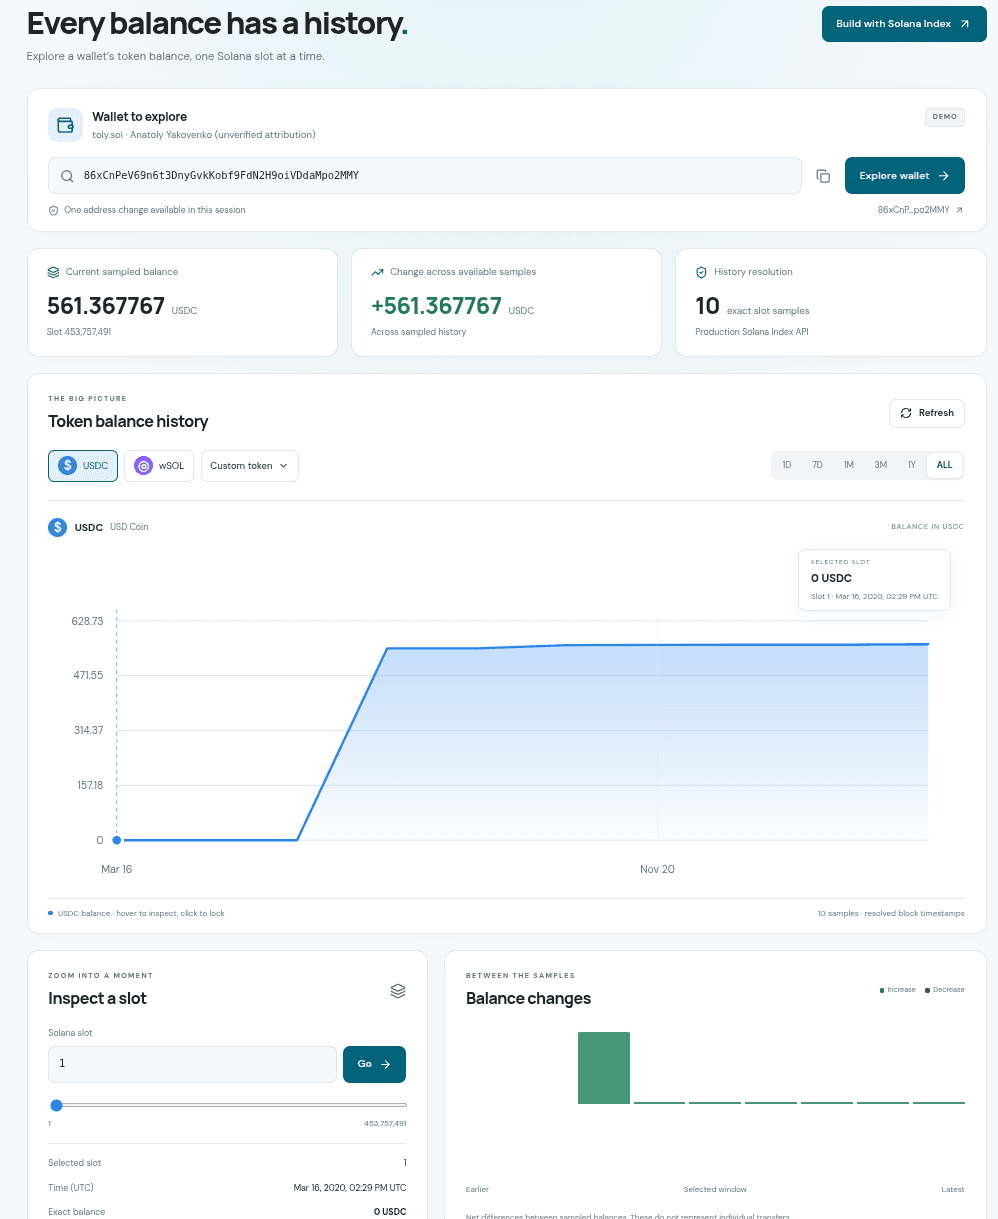Click the wallet icon beside Wallet to explore
Image resolution: width=998 pixels, height=1219 pixels.
[x=65, y=125]
